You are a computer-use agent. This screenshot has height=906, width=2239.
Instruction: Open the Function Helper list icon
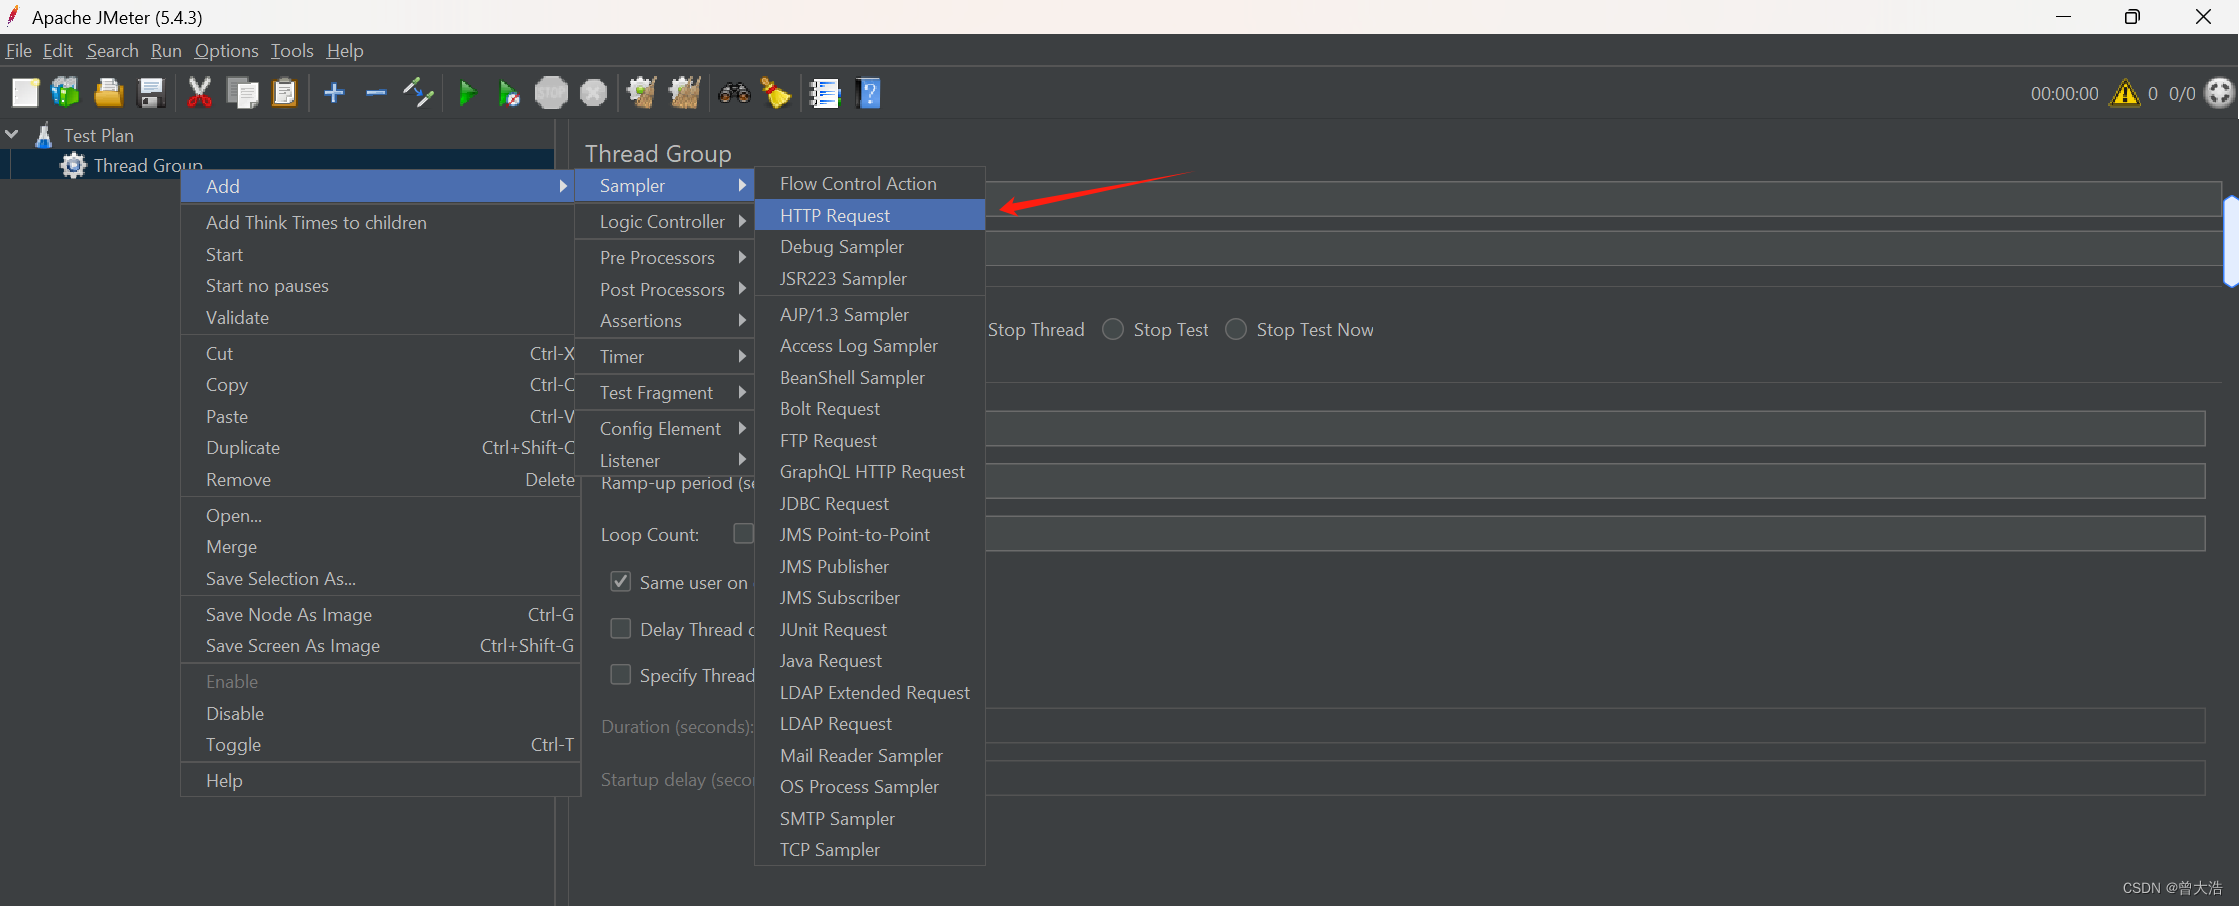click(825, 93)
